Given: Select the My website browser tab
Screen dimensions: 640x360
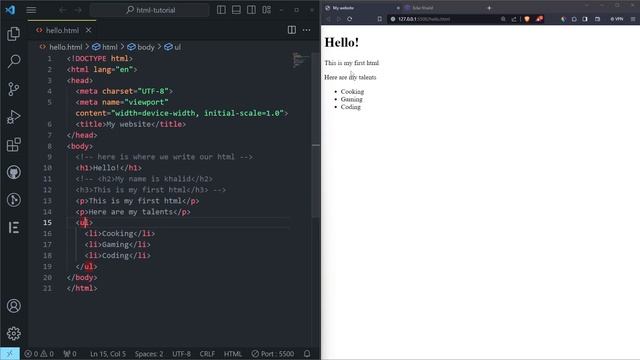Looking at the screenshot, I should coord(361,8).
